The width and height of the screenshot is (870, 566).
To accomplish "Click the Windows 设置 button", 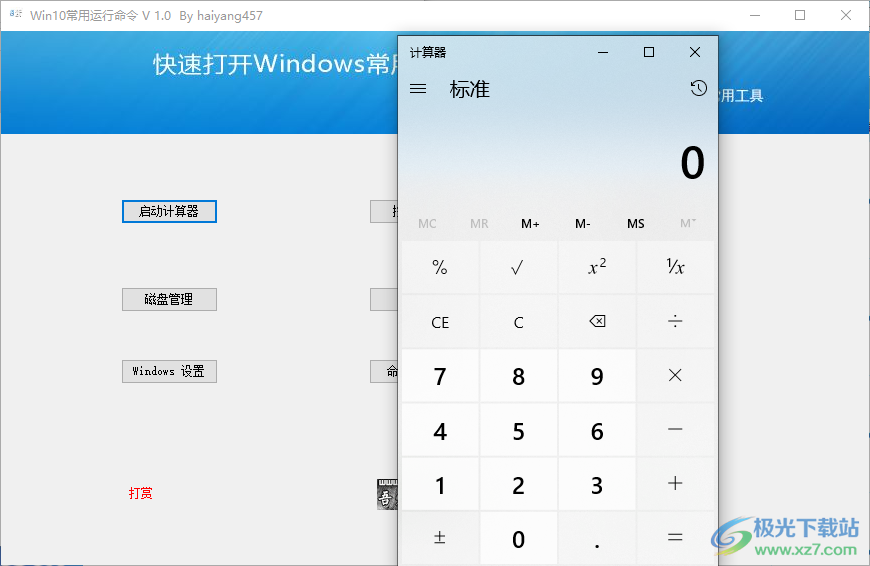I will click(x=169, y=371).
